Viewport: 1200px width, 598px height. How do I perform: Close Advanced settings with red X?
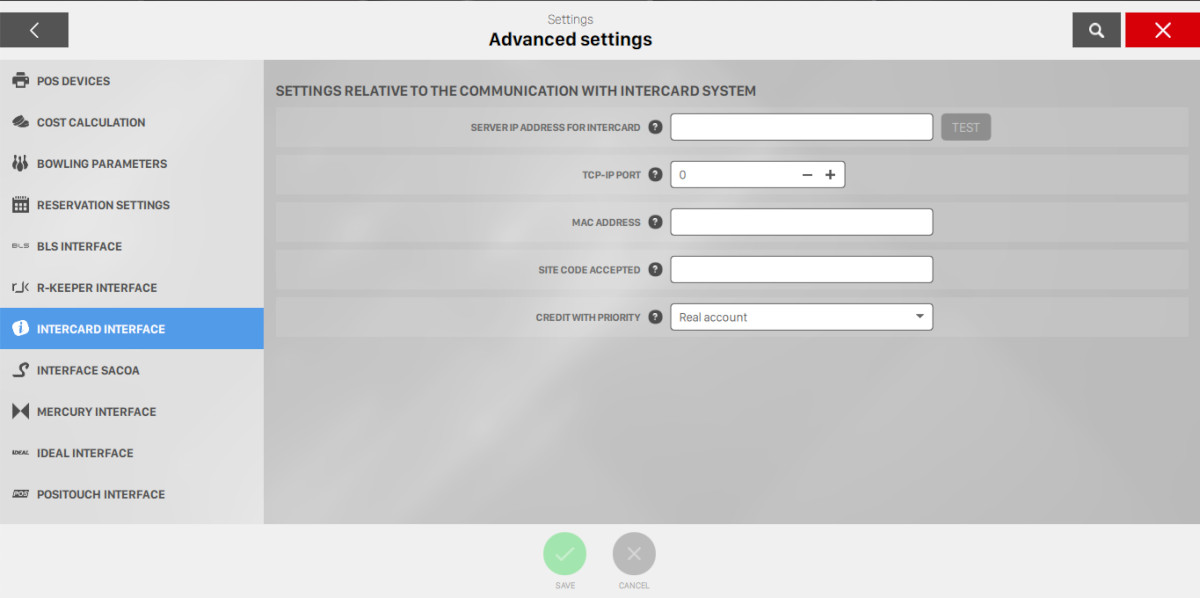tap(1162, 30)
